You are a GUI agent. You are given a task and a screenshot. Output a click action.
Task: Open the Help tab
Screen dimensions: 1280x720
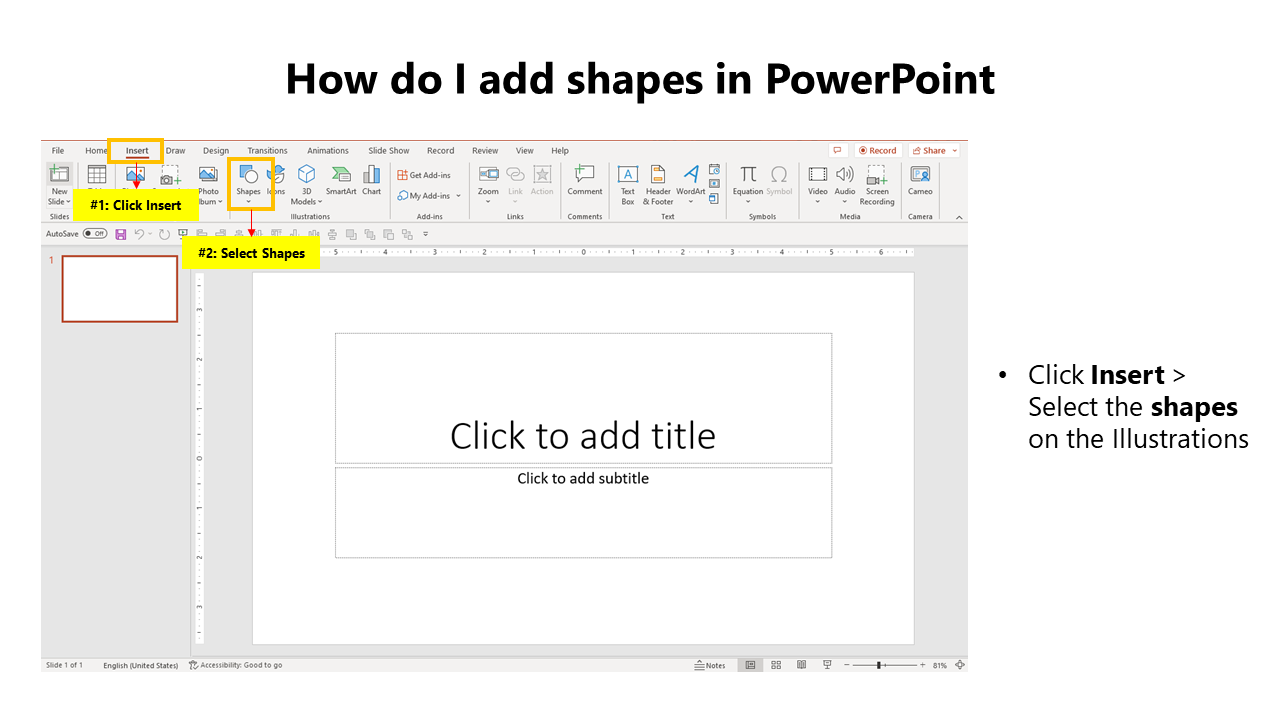point(560,151)
